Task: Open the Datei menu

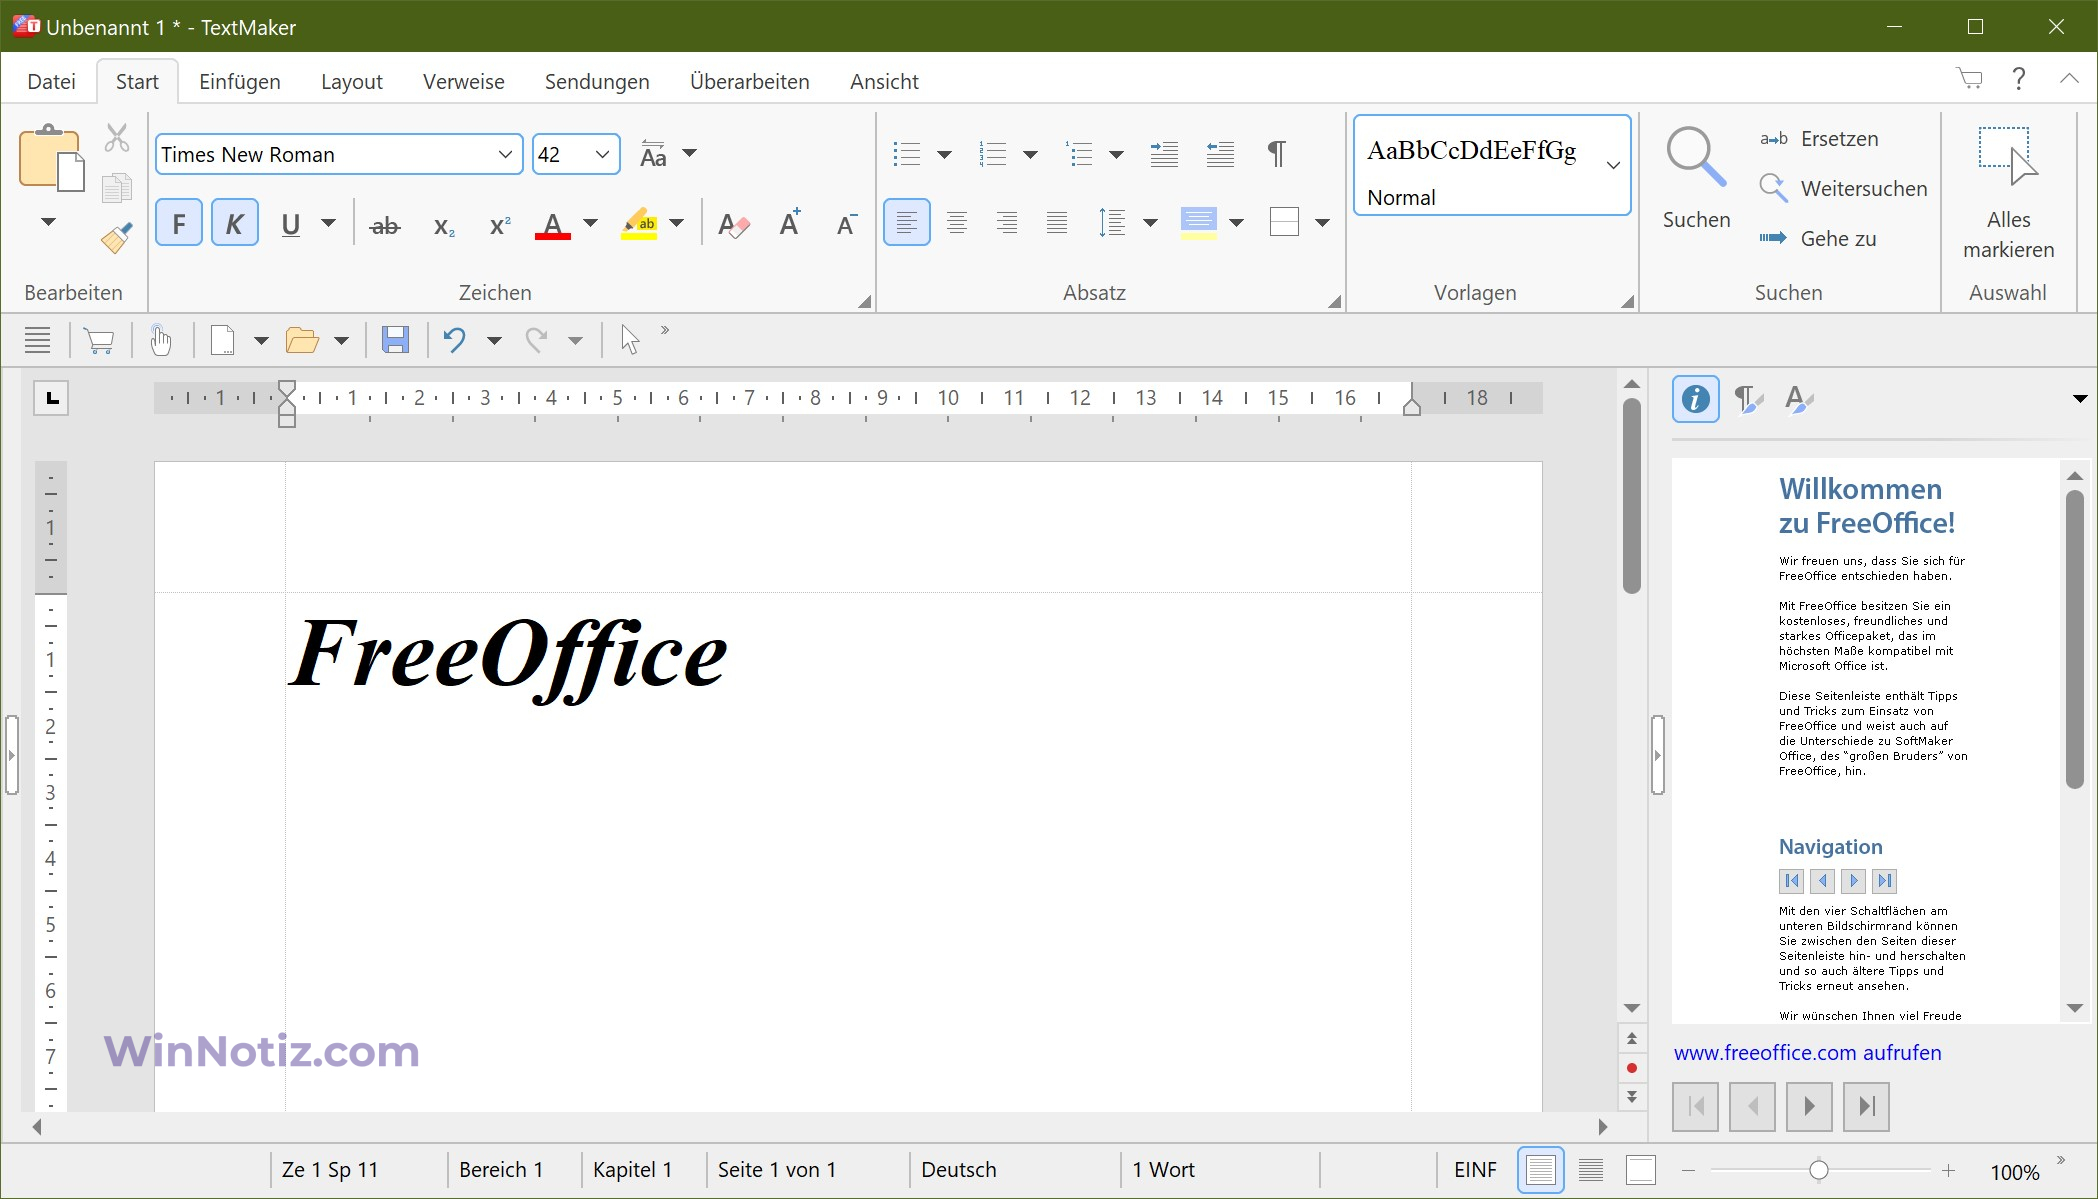Action: click(x=51, y=81)
